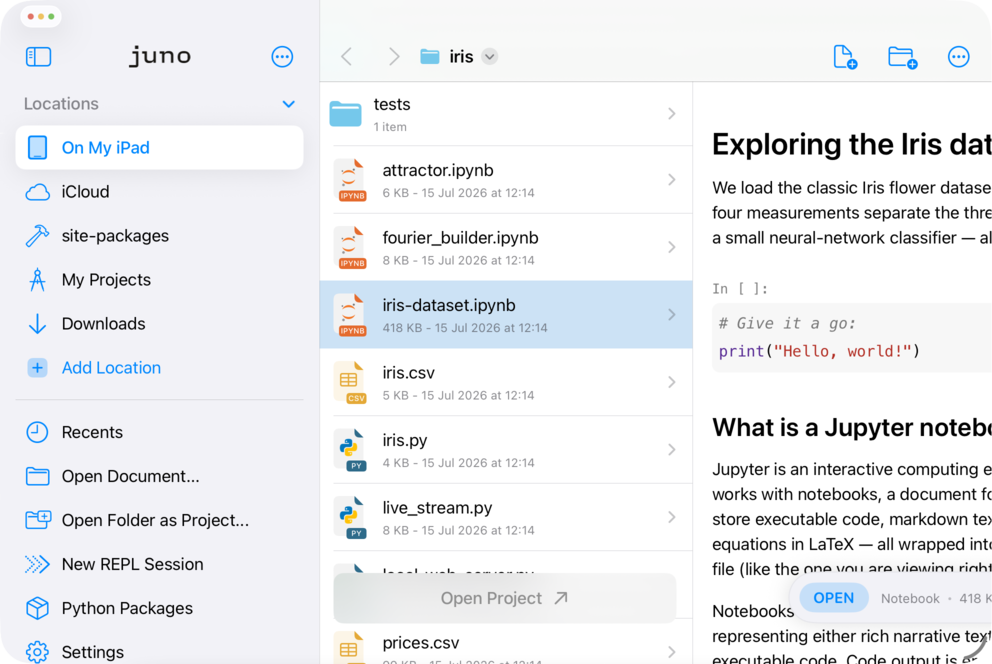Select iris.csv file
This screenshot has width=992, height=664.
pyautogui.click(x=506, y=383)
